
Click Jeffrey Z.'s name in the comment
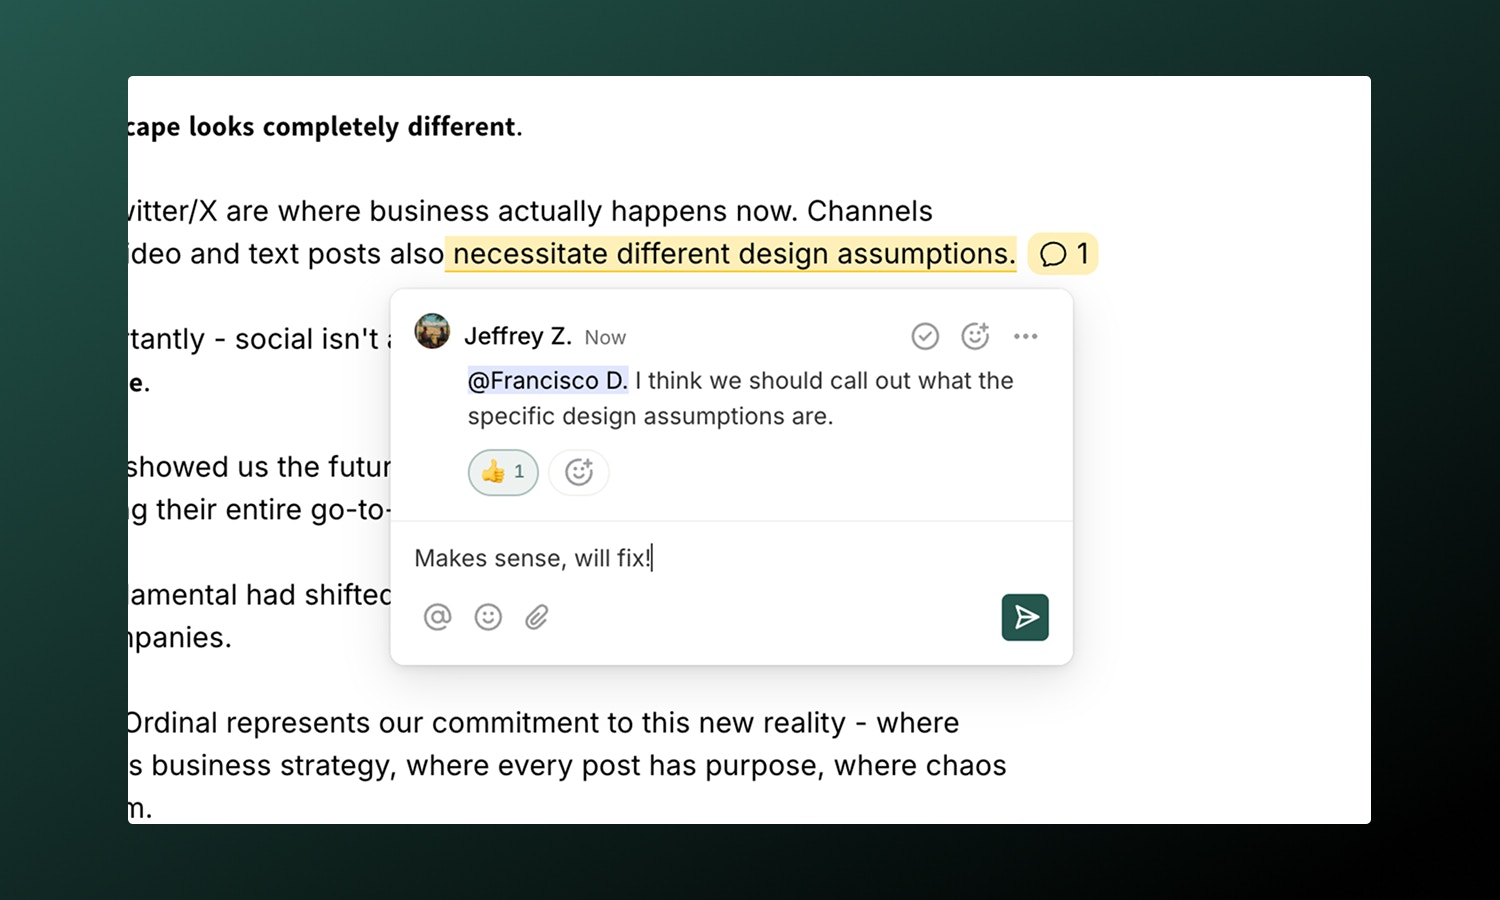518,336
